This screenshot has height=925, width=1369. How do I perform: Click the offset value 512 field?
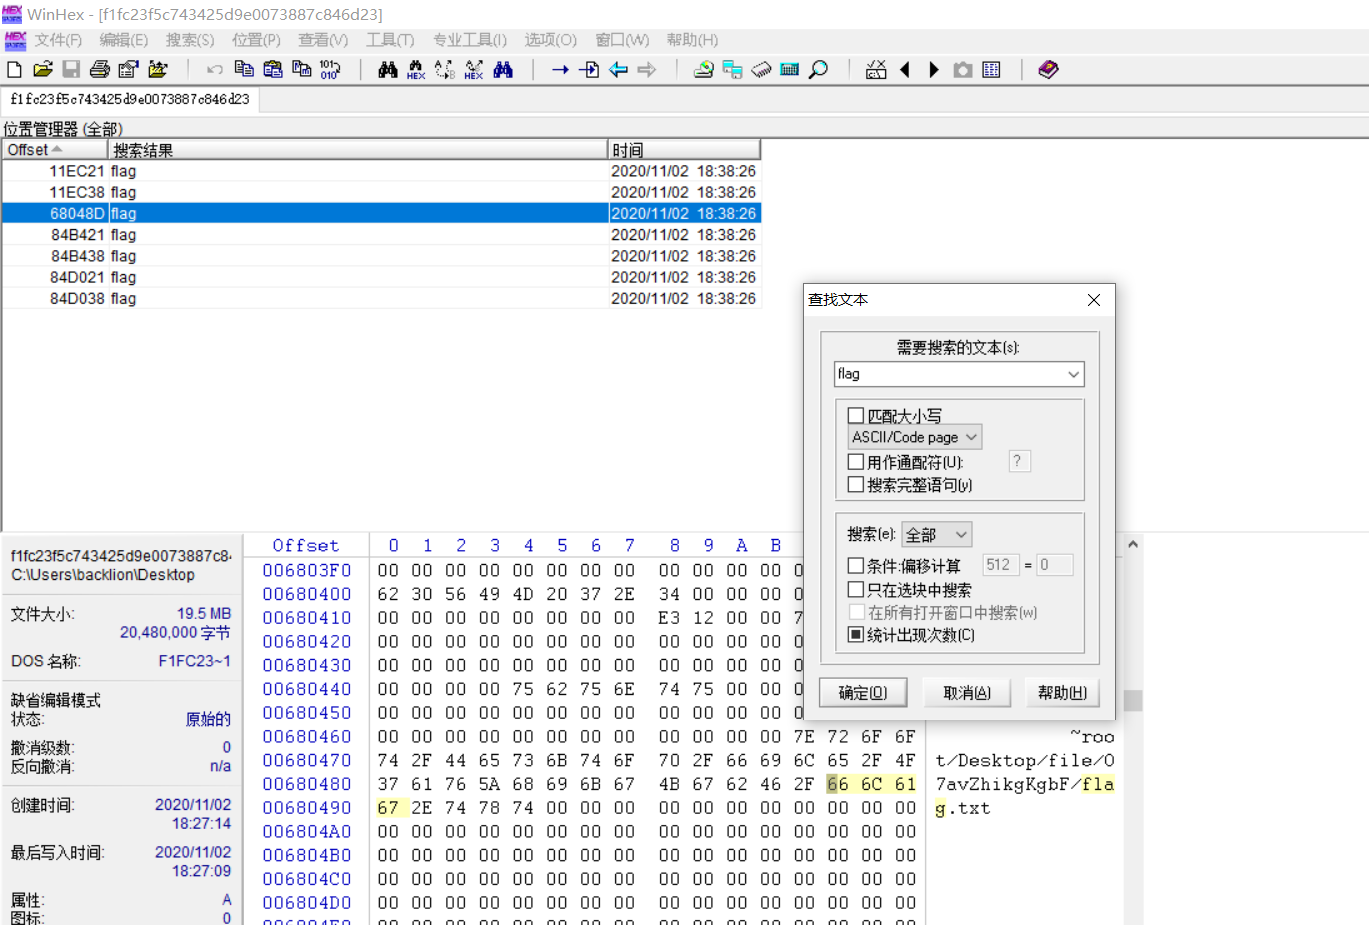pyautogui.click(x=1001, y=565)
